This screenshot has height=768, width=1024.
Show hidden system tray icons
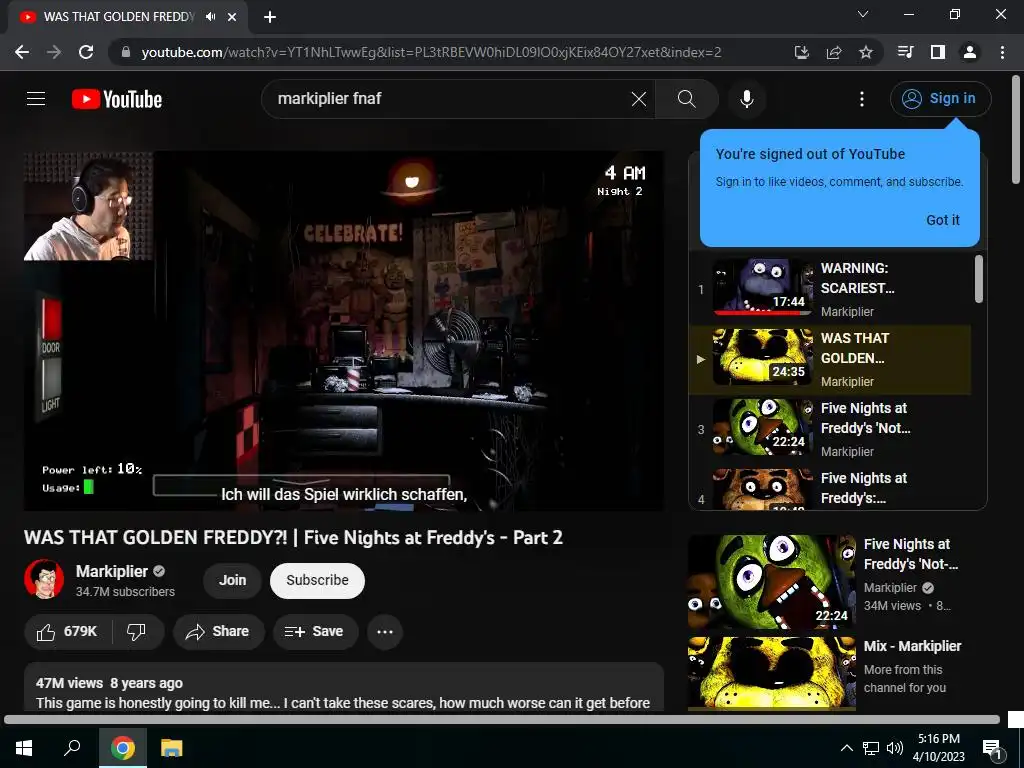click(x=846, y=748)
